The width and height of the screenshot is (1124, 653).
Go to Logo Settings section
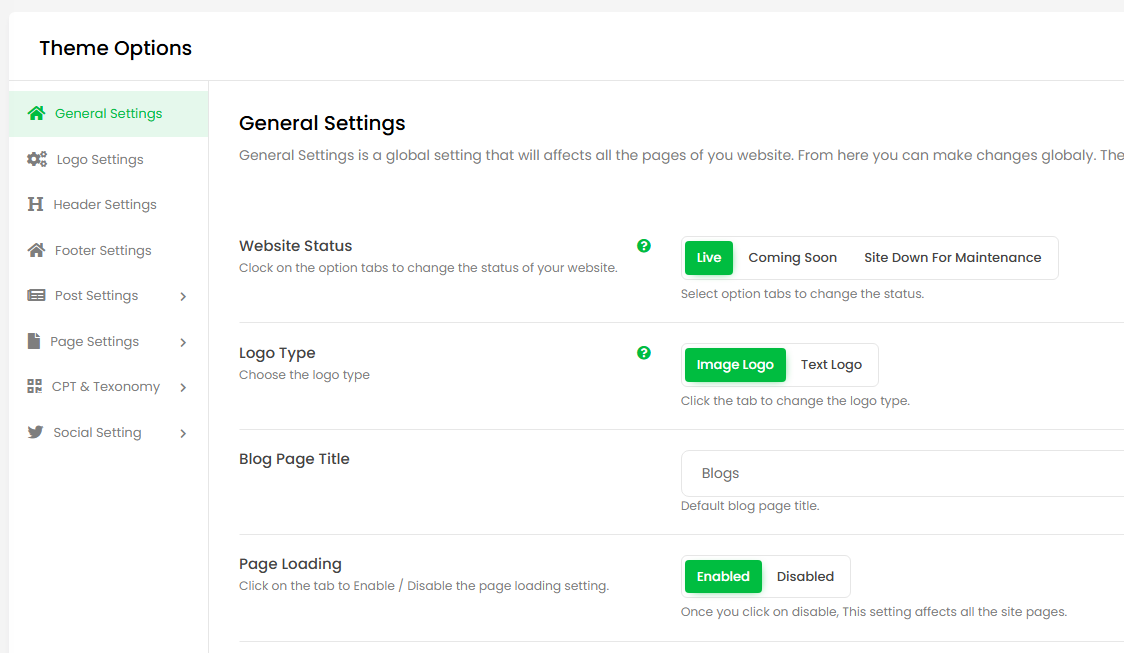point(100,159)
